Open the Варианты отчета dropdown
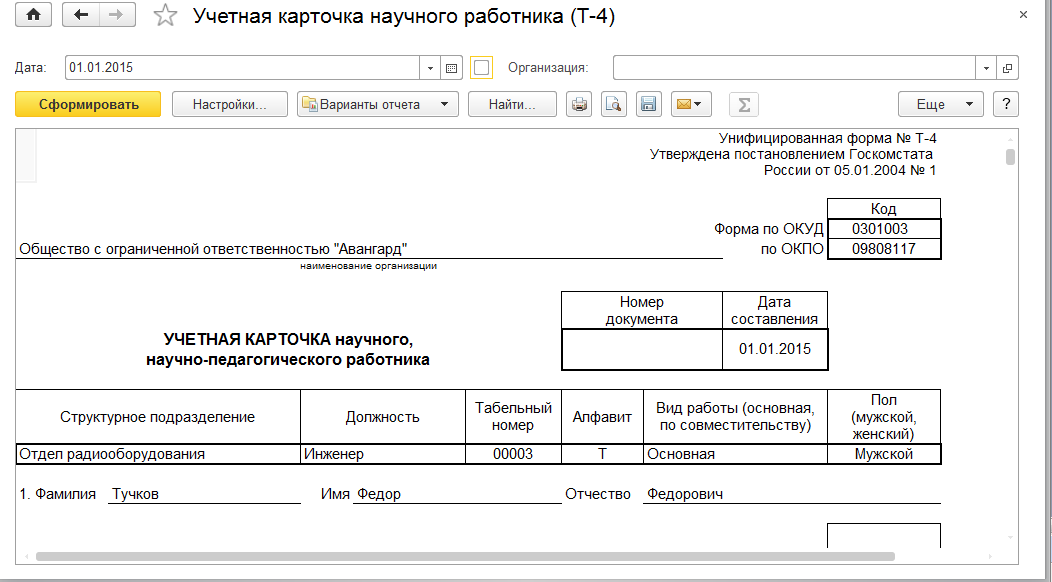 (378, 104)
